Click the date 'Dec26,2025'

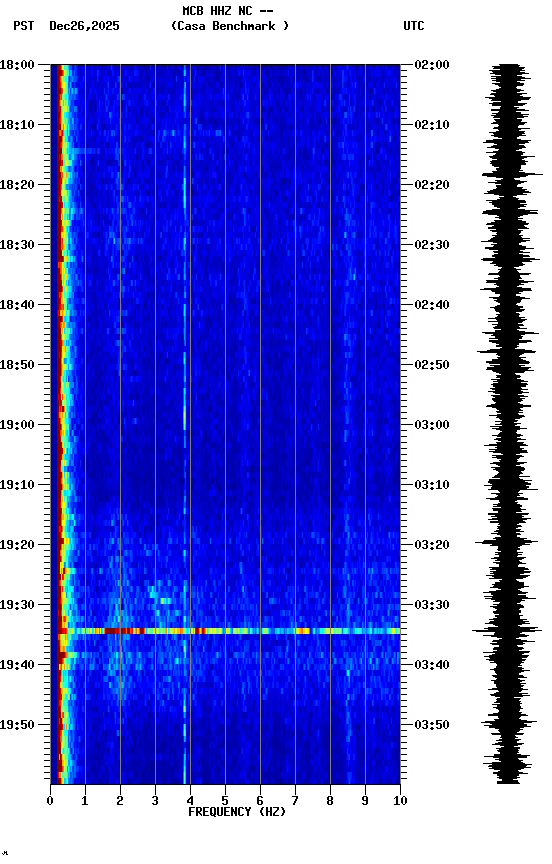tap(84, 26)
